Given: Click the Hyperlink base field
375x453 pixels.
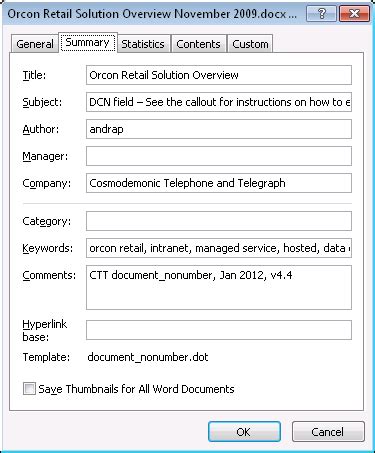Looking at the screenshot, I should [x=219, y=330].
